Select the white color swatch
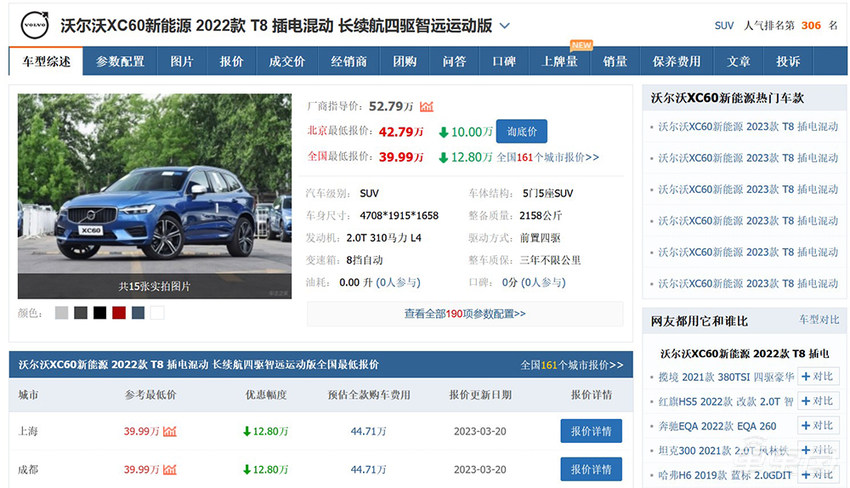850x488 pixels. coord(157,312)
